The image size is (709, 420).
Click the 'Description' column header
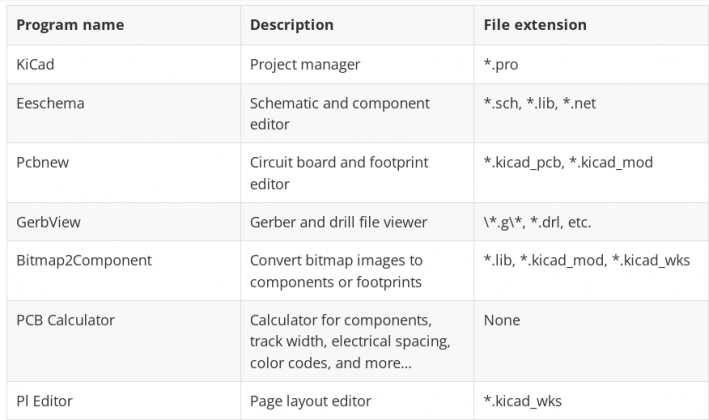(x=292, y=24)
